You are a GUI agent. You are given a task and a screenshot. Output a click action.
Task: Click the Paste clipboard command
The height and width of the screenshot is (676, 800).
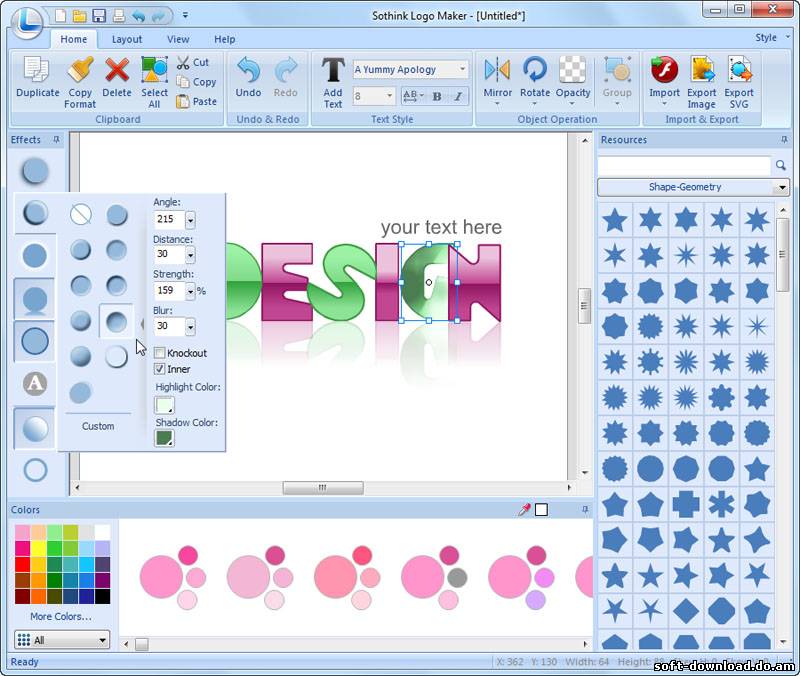(x=196, y=102)
